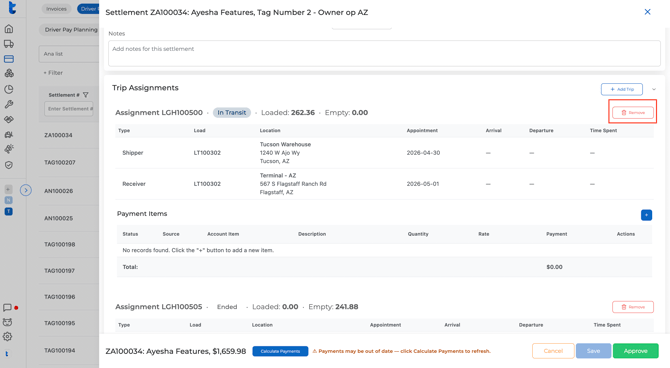
Task: Click the 'N' workspace square
Action: (x=9, y=200)
